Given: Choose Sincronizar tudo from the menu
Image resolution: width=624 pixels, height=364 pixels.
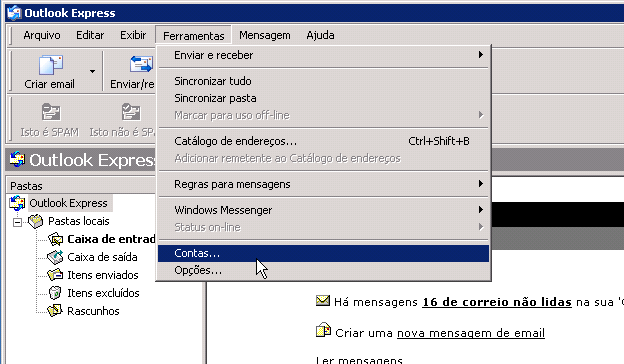Looking at the screenshot, I should coord(323,81).
